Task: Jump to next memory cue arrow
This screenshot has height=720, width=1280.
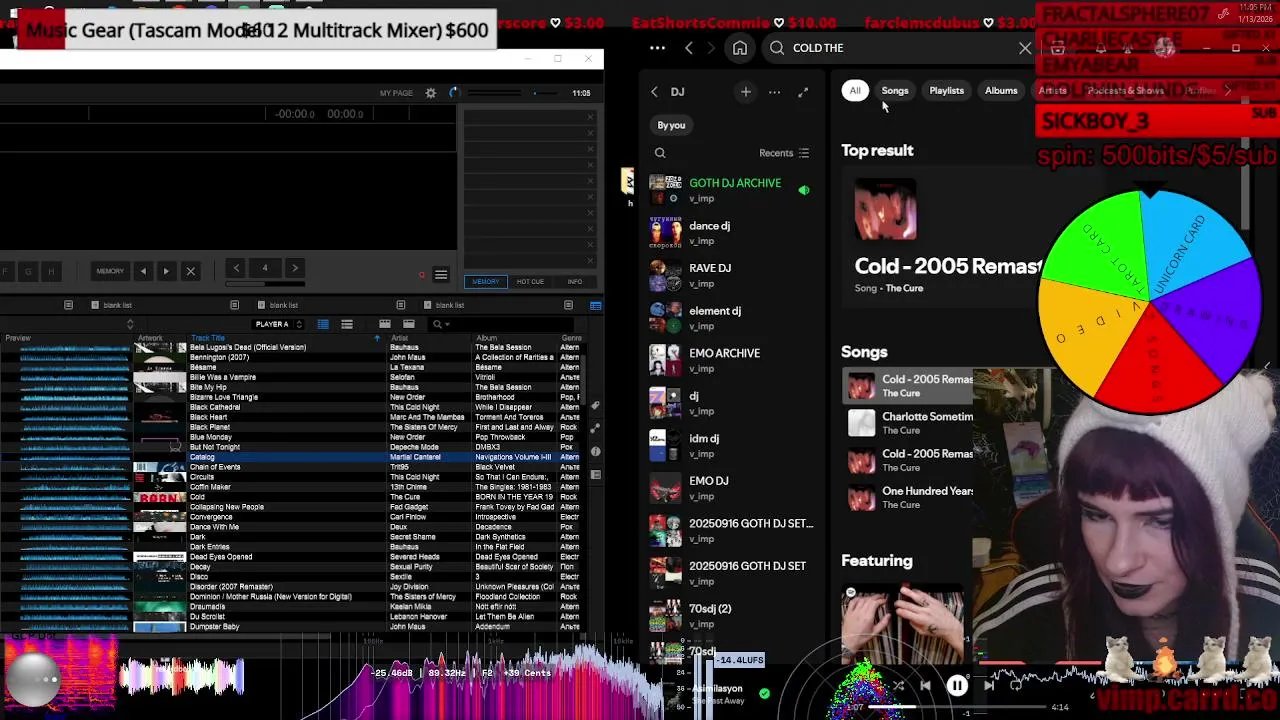Action: (x=166, y=271)
